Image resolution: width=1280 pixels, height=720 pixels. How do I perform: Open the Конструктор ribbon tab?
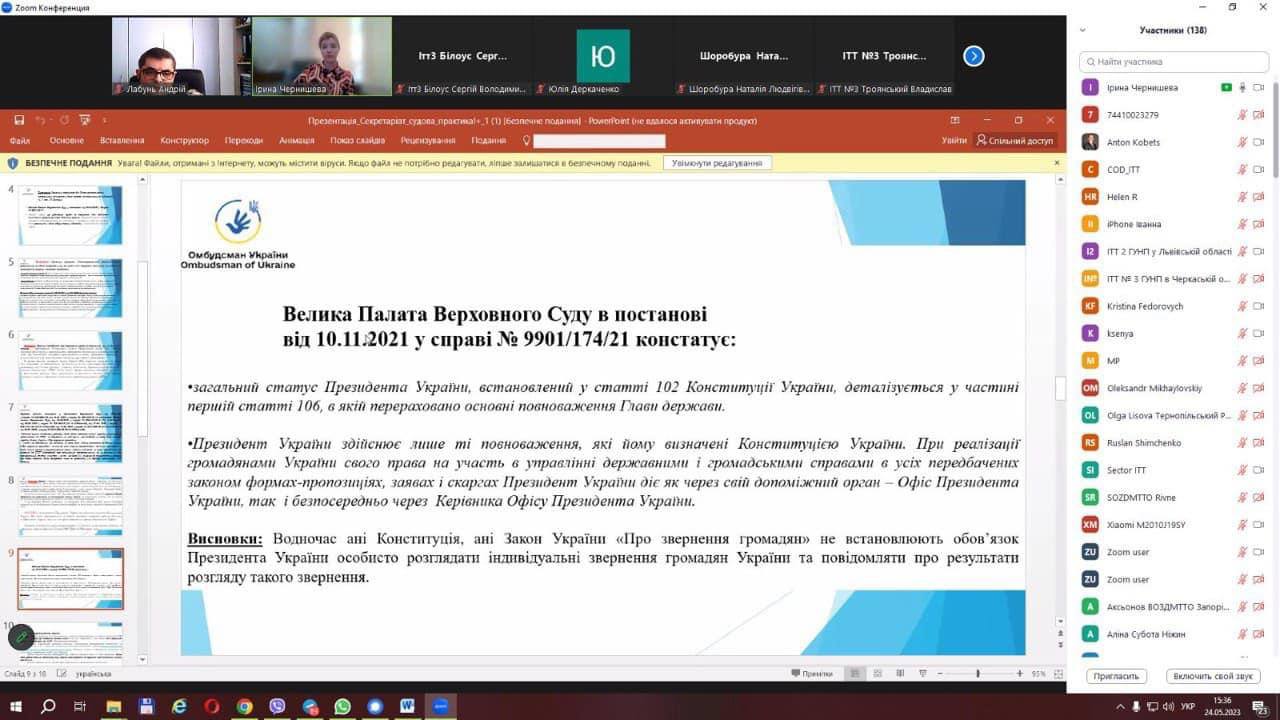click(x=184, y=141)
